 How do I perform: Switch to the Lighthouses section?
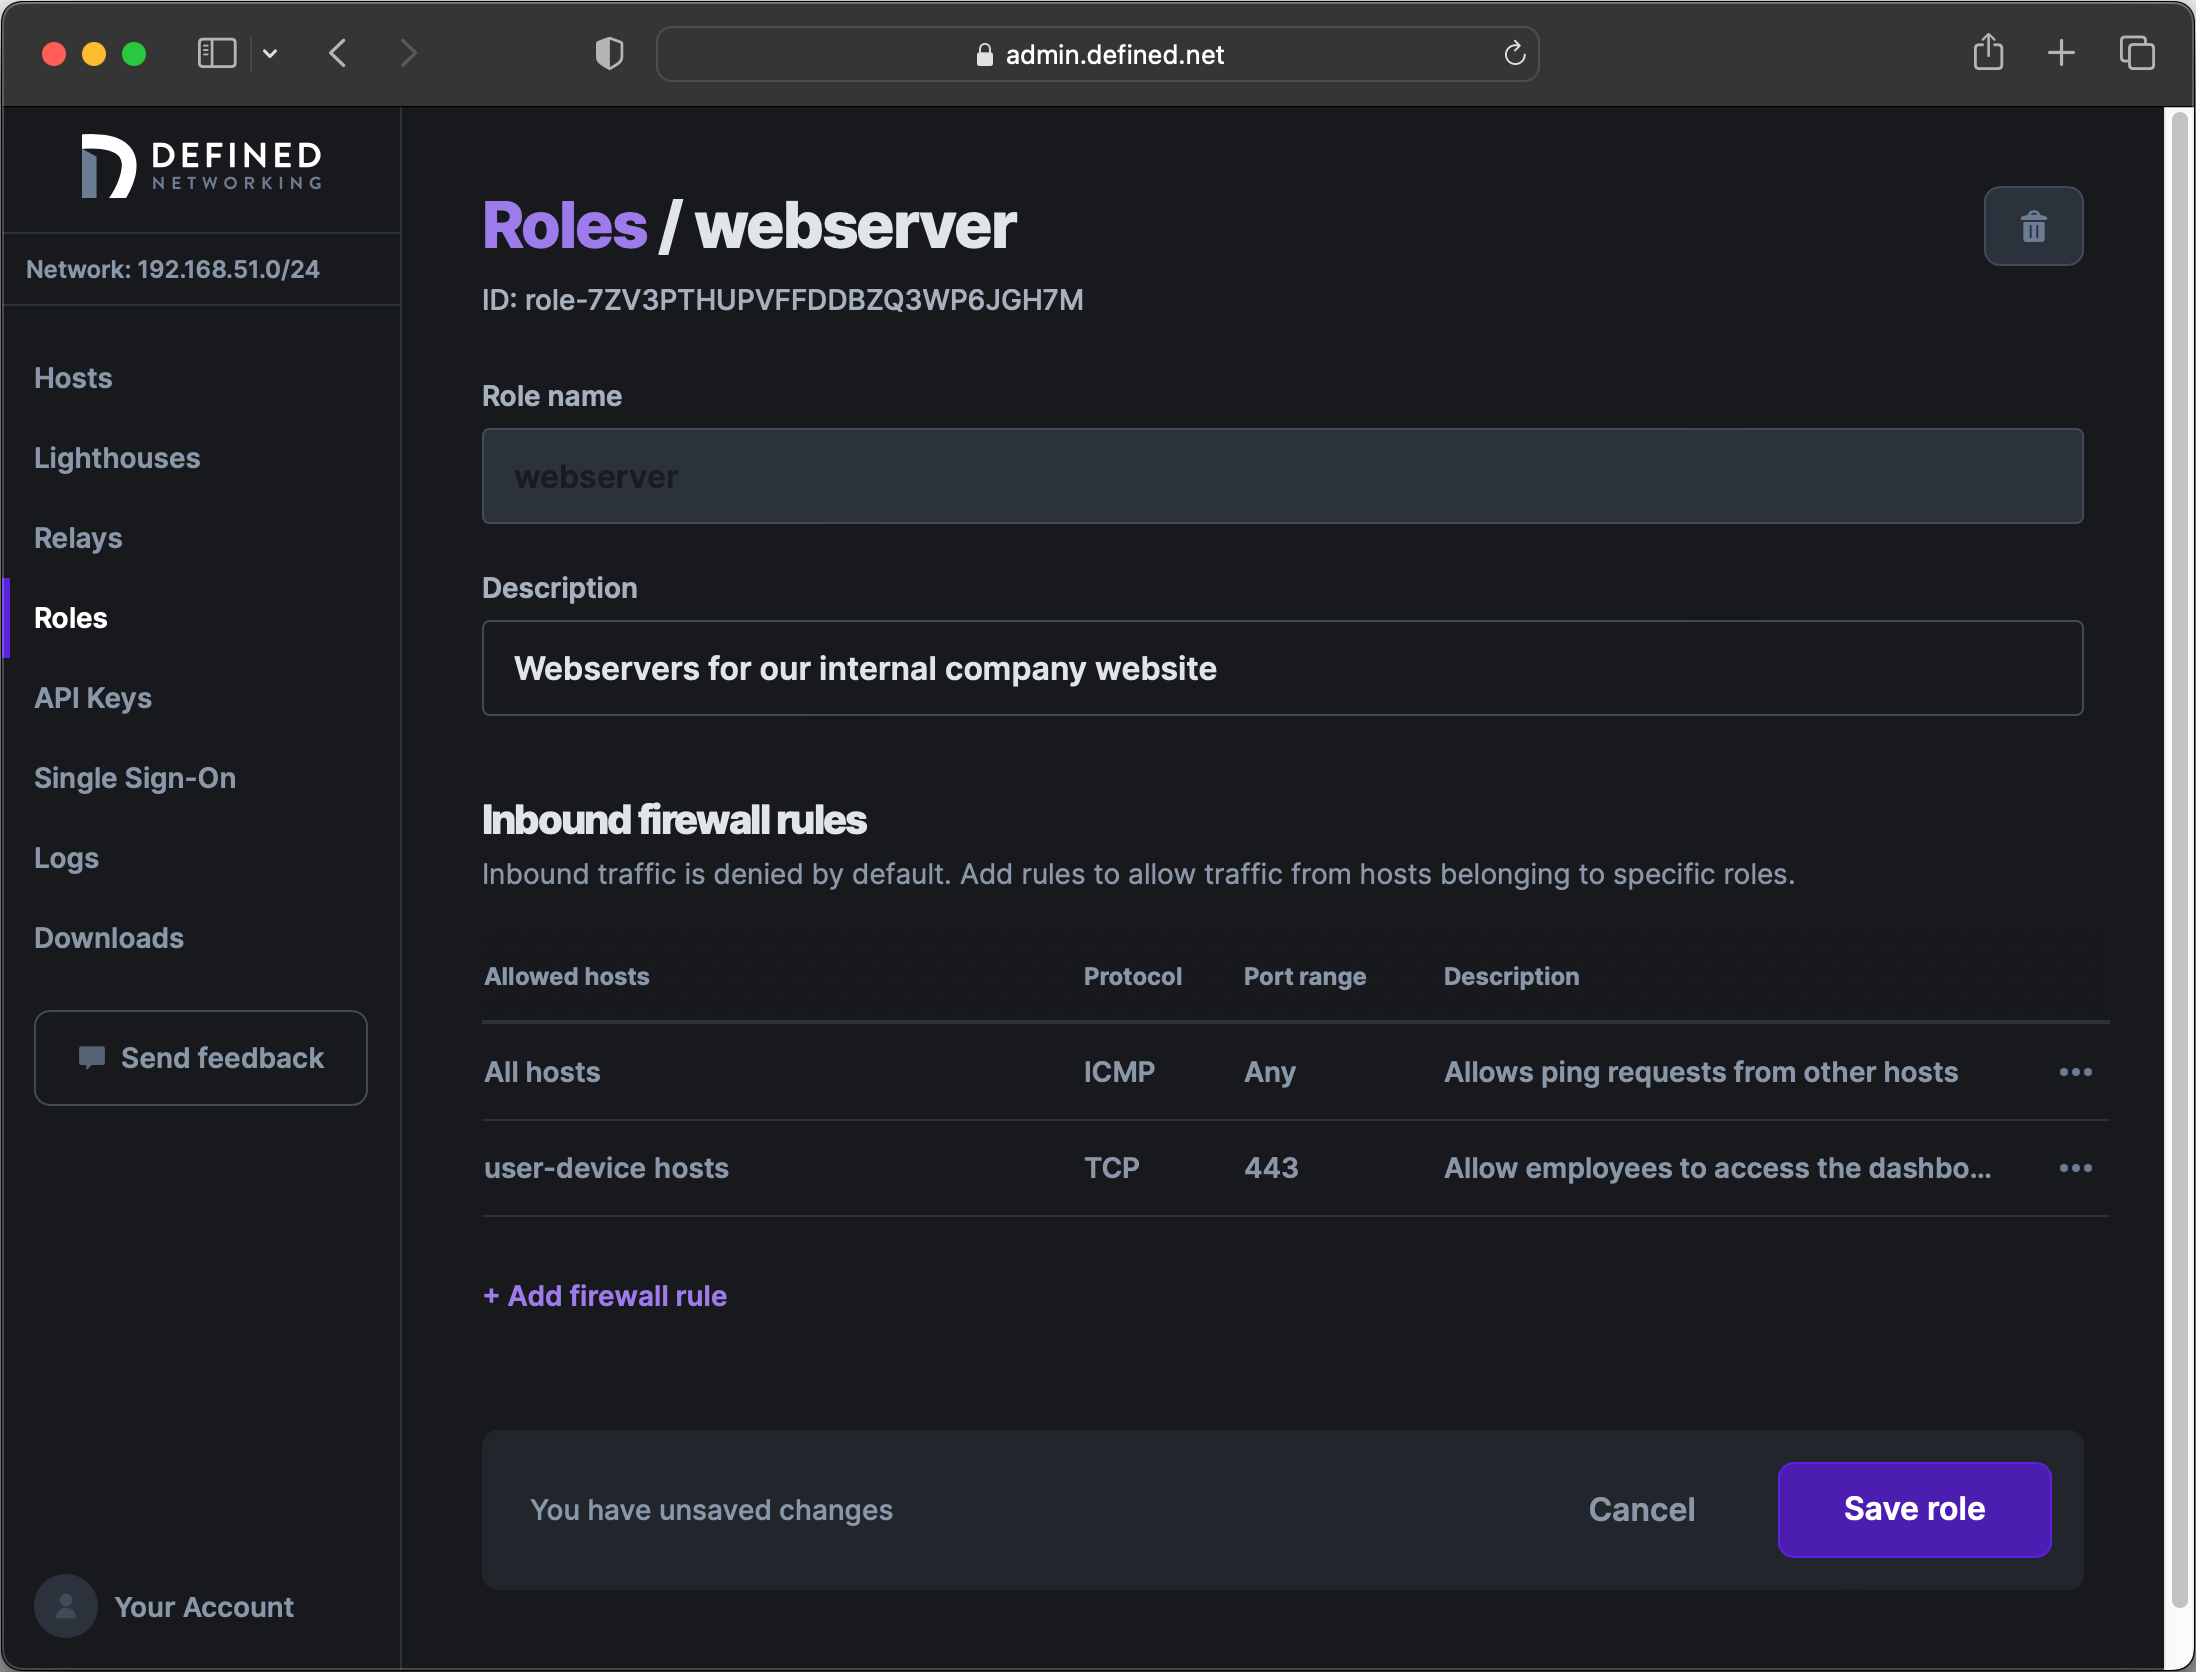(x=117, y=458)
